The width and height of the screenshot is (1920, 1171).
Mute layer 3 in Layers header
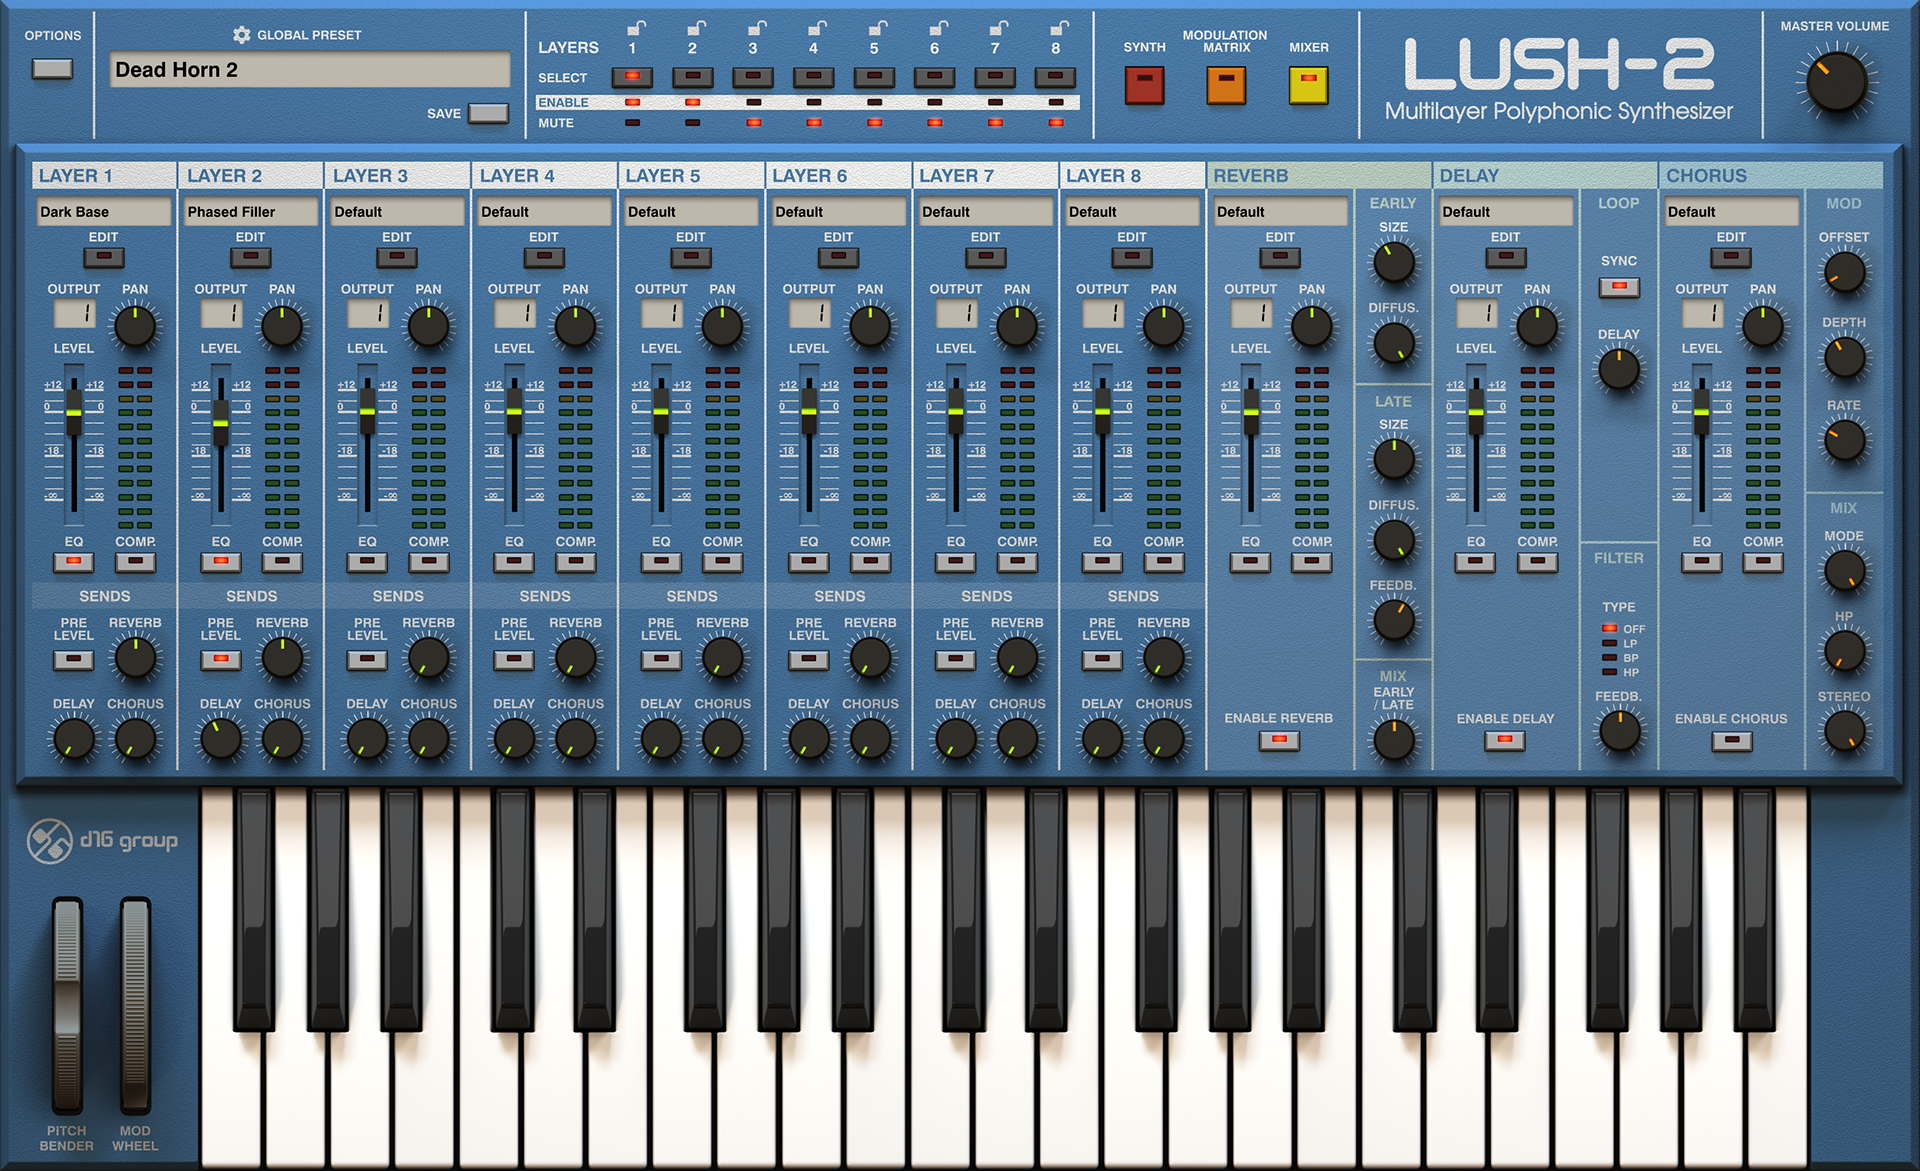tap(753, 123)
